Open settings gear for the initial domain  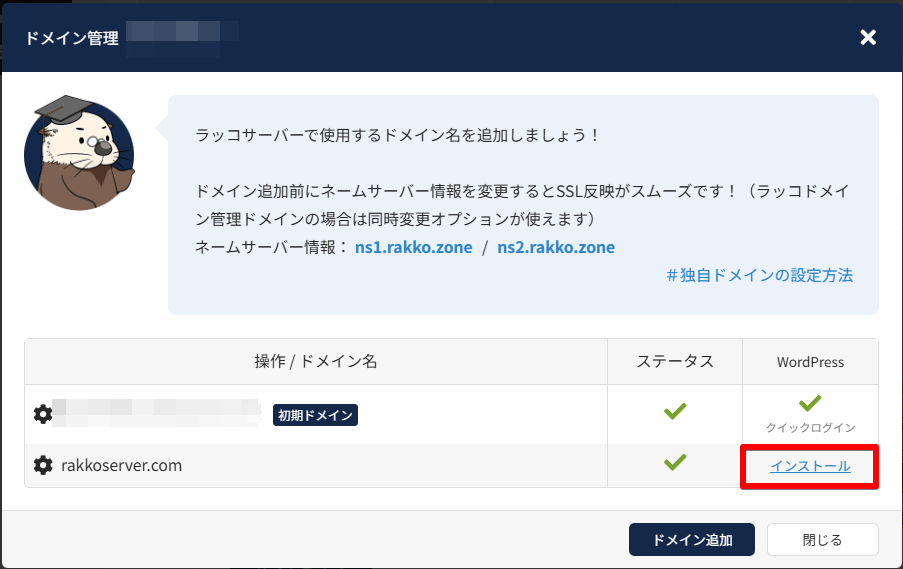(43, 414)
